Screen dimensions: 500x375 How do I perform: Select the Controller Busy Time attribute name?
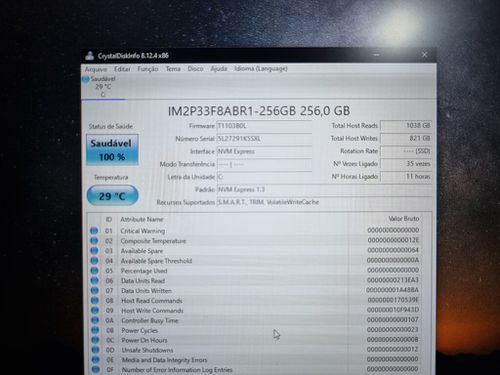(150, 320)
